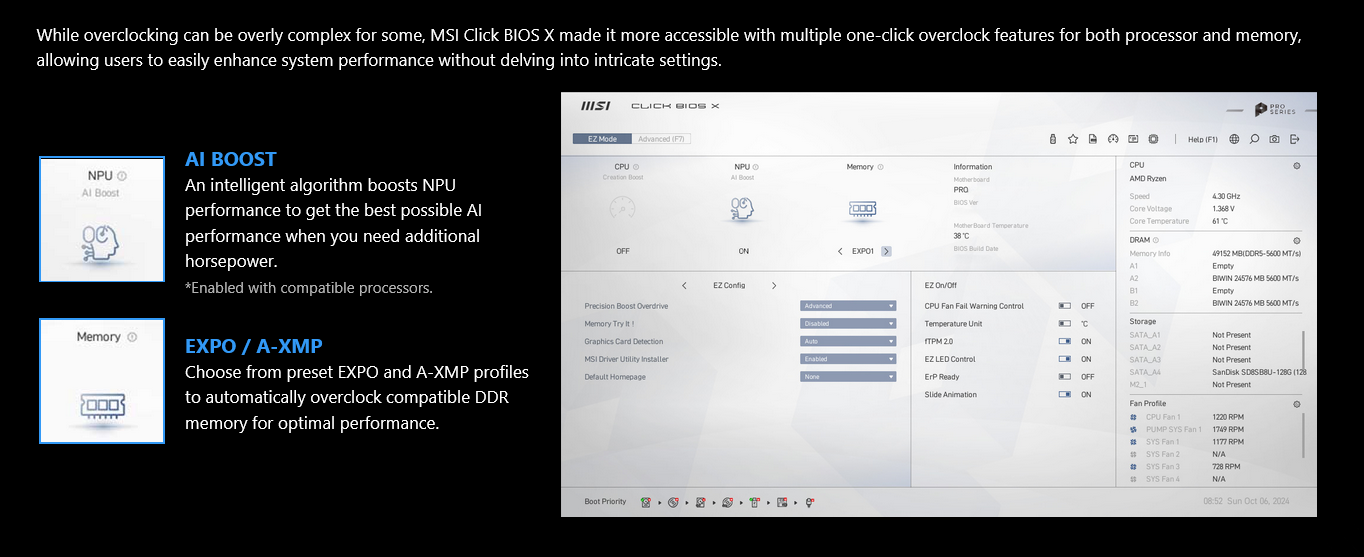Click the SanDisk SD8SB8U-128G storage entry

tap(1259, 372)
